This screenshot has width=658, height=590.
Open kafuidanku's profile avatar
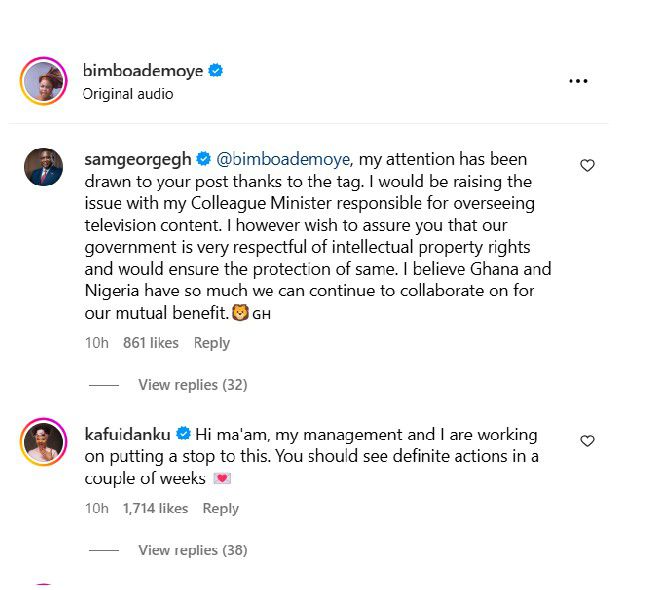[x=44, y=443]
